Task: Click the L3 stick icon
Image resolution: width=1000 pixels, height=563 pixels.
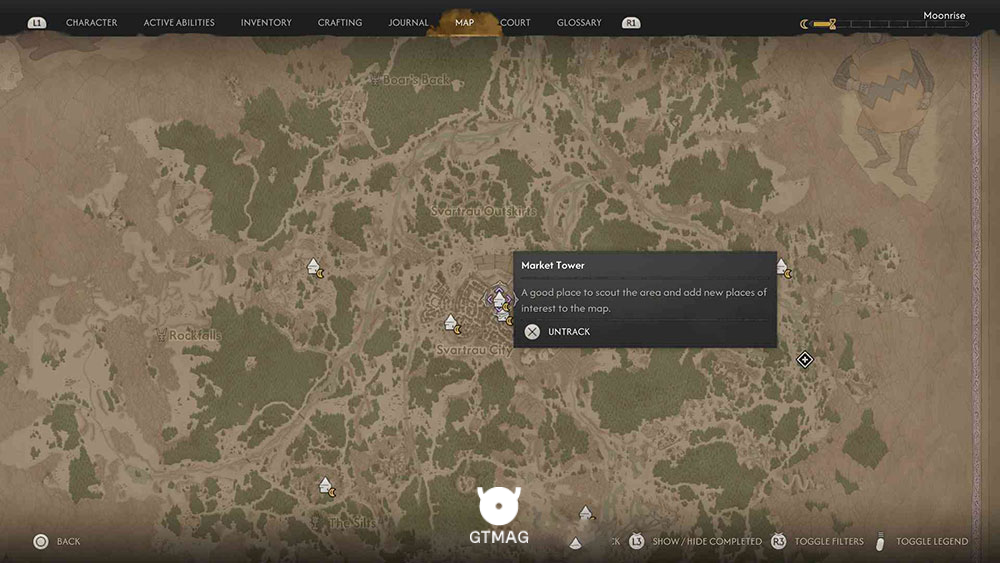Action: (636, 541)
